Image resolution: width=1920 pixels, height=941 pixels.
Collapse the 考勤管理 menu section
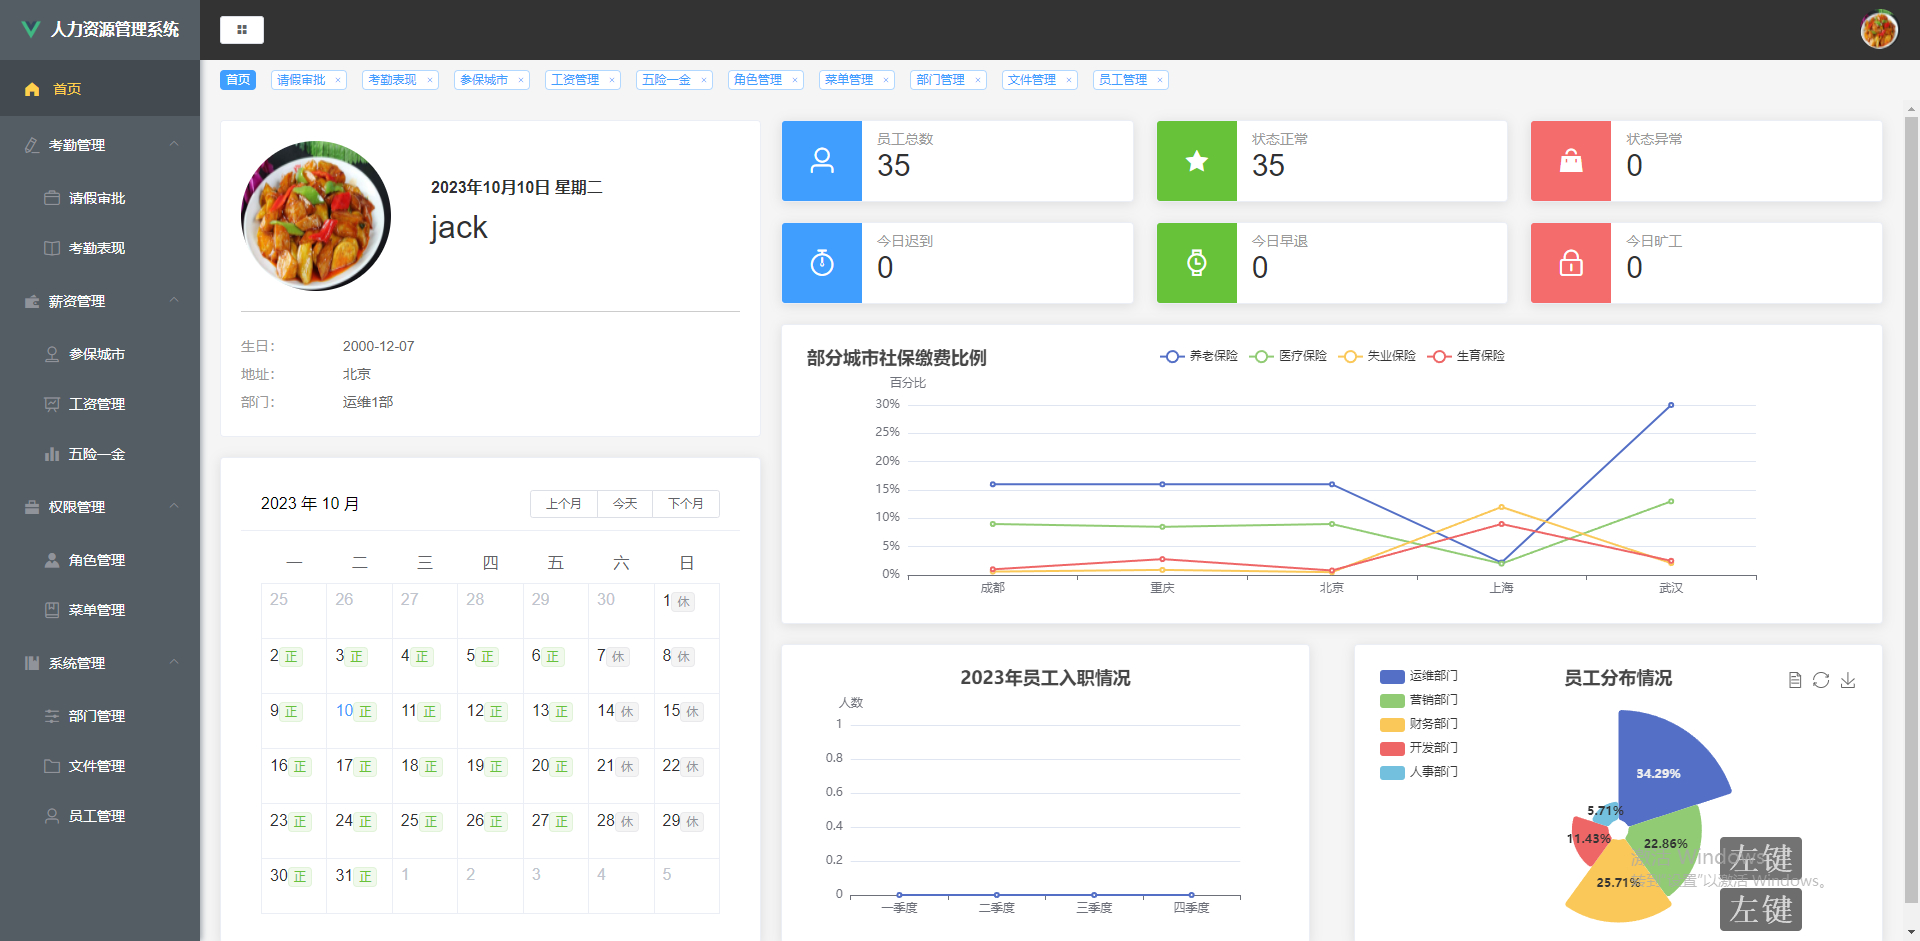[x=100, y=144]
